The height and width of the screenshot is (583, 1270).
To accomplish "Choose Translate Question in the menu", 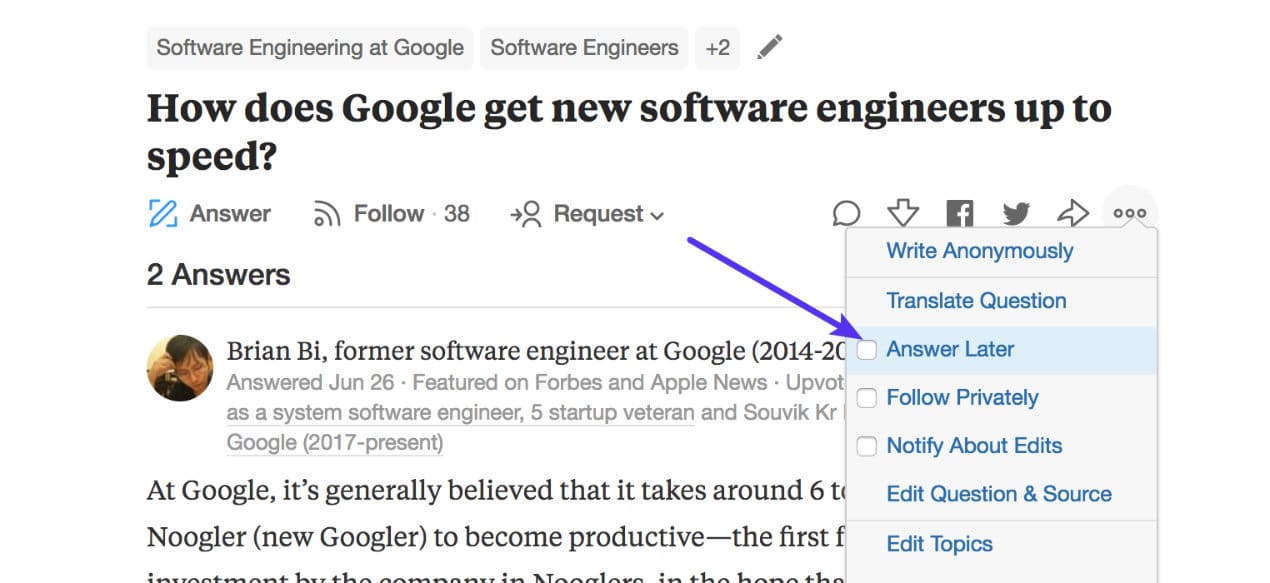I will [x=976, y=301].
